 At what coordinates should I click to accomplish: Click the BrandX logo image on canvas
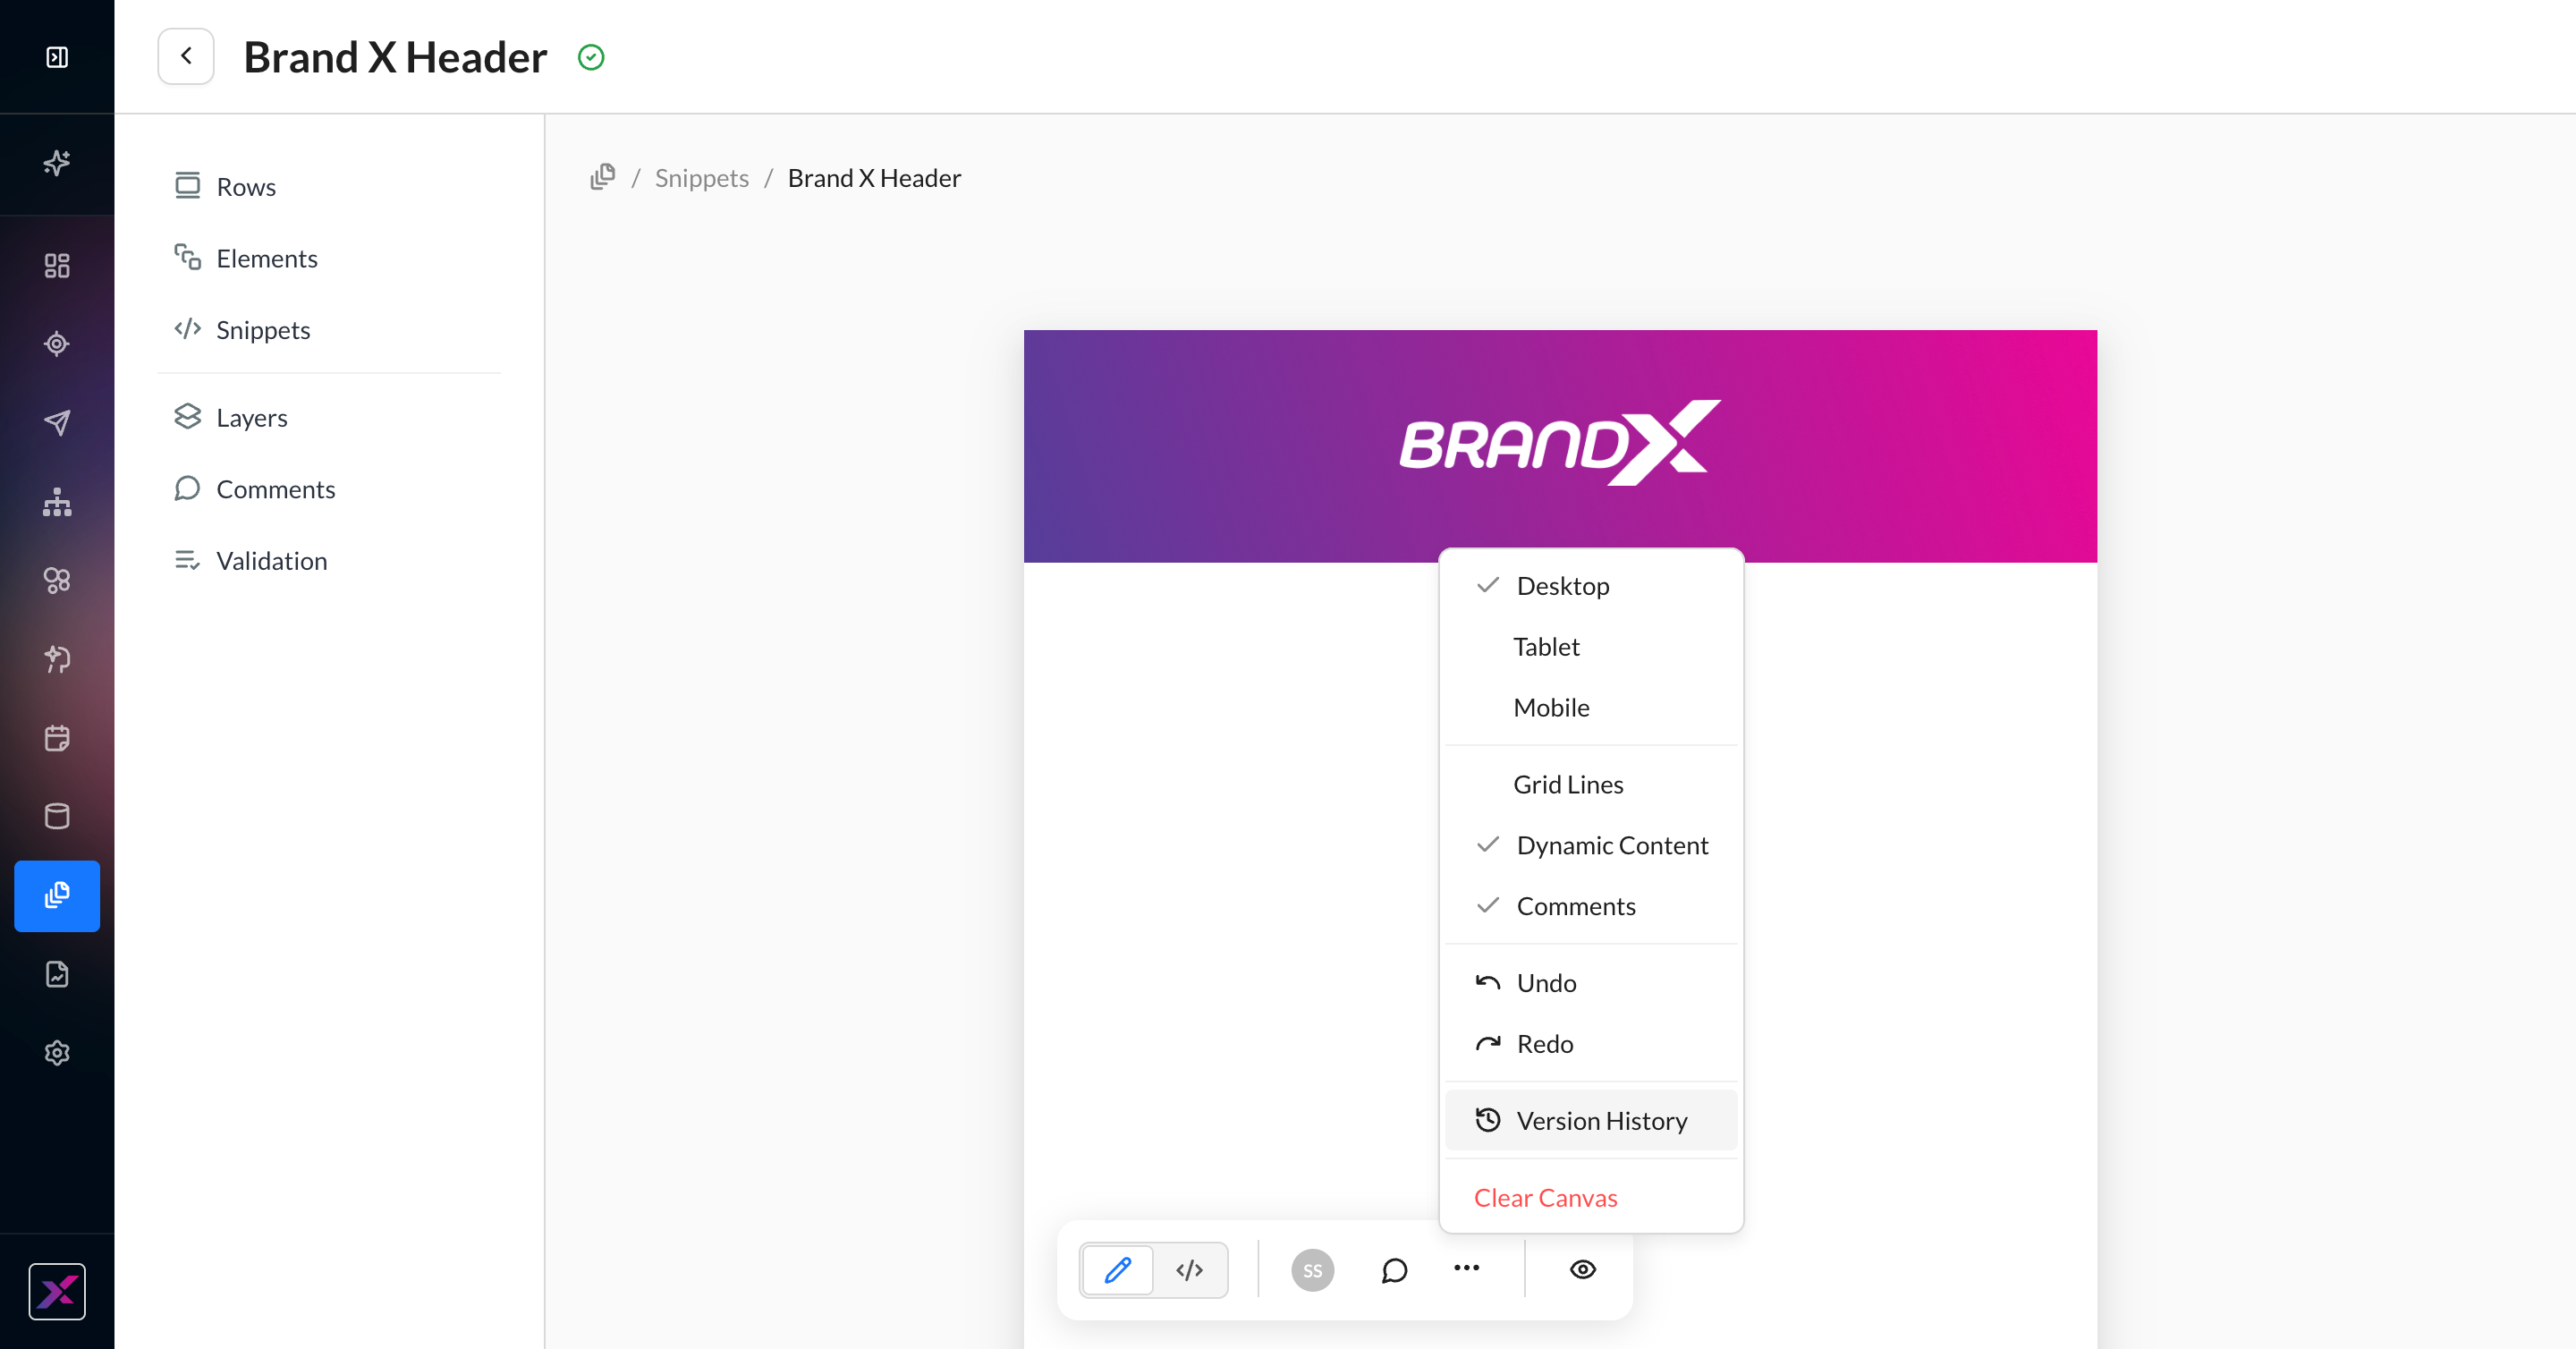pyautogui.click(x=1560, y=443)
